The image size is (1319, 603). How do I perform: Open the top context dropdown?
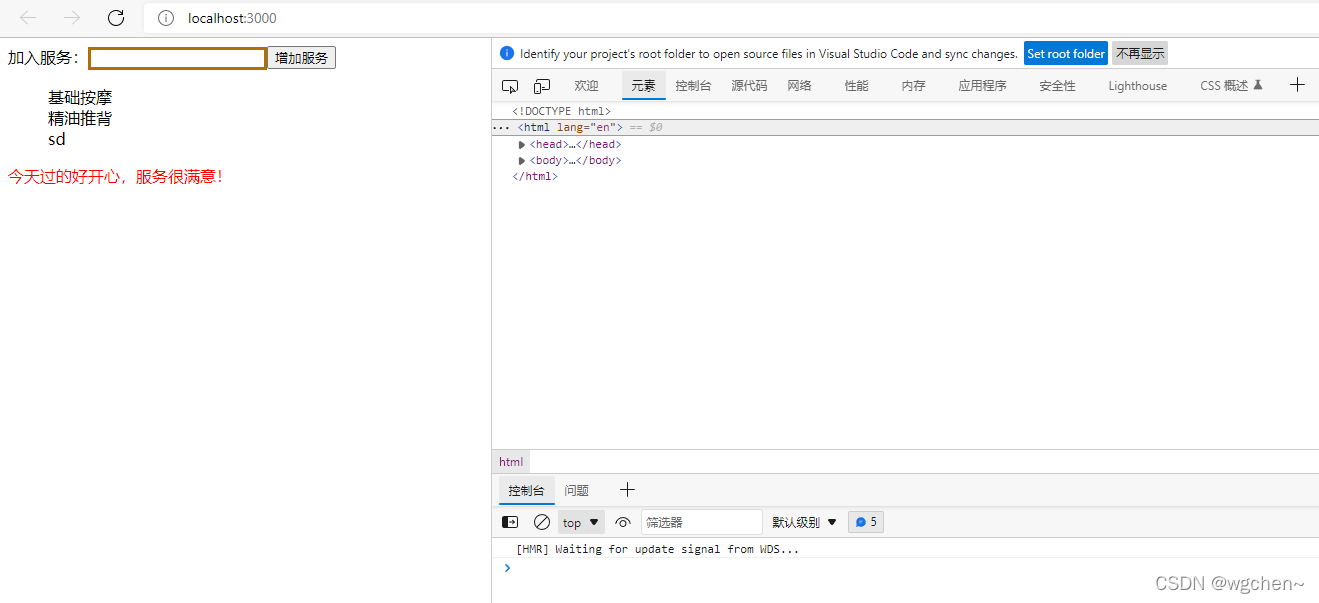[581, 522]
